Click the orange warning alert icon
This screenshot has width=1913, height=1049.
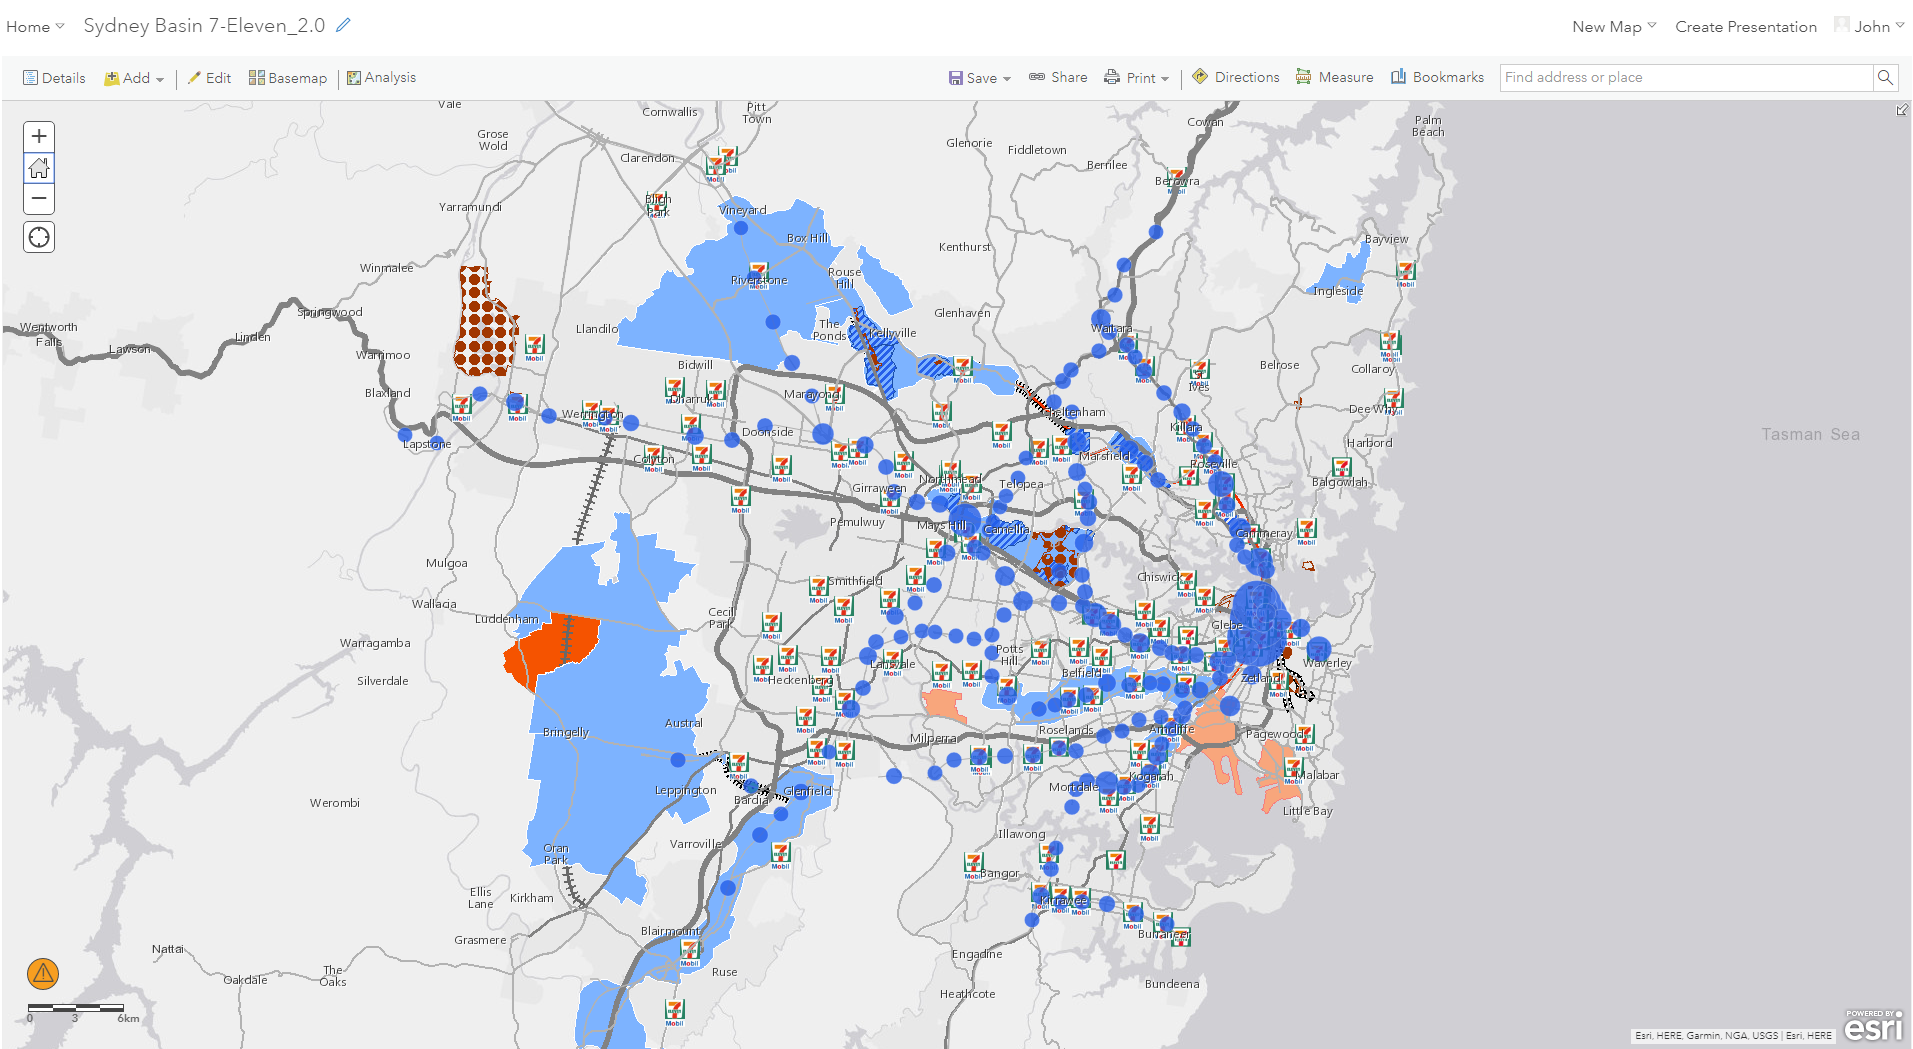click(x=43, y=973)
